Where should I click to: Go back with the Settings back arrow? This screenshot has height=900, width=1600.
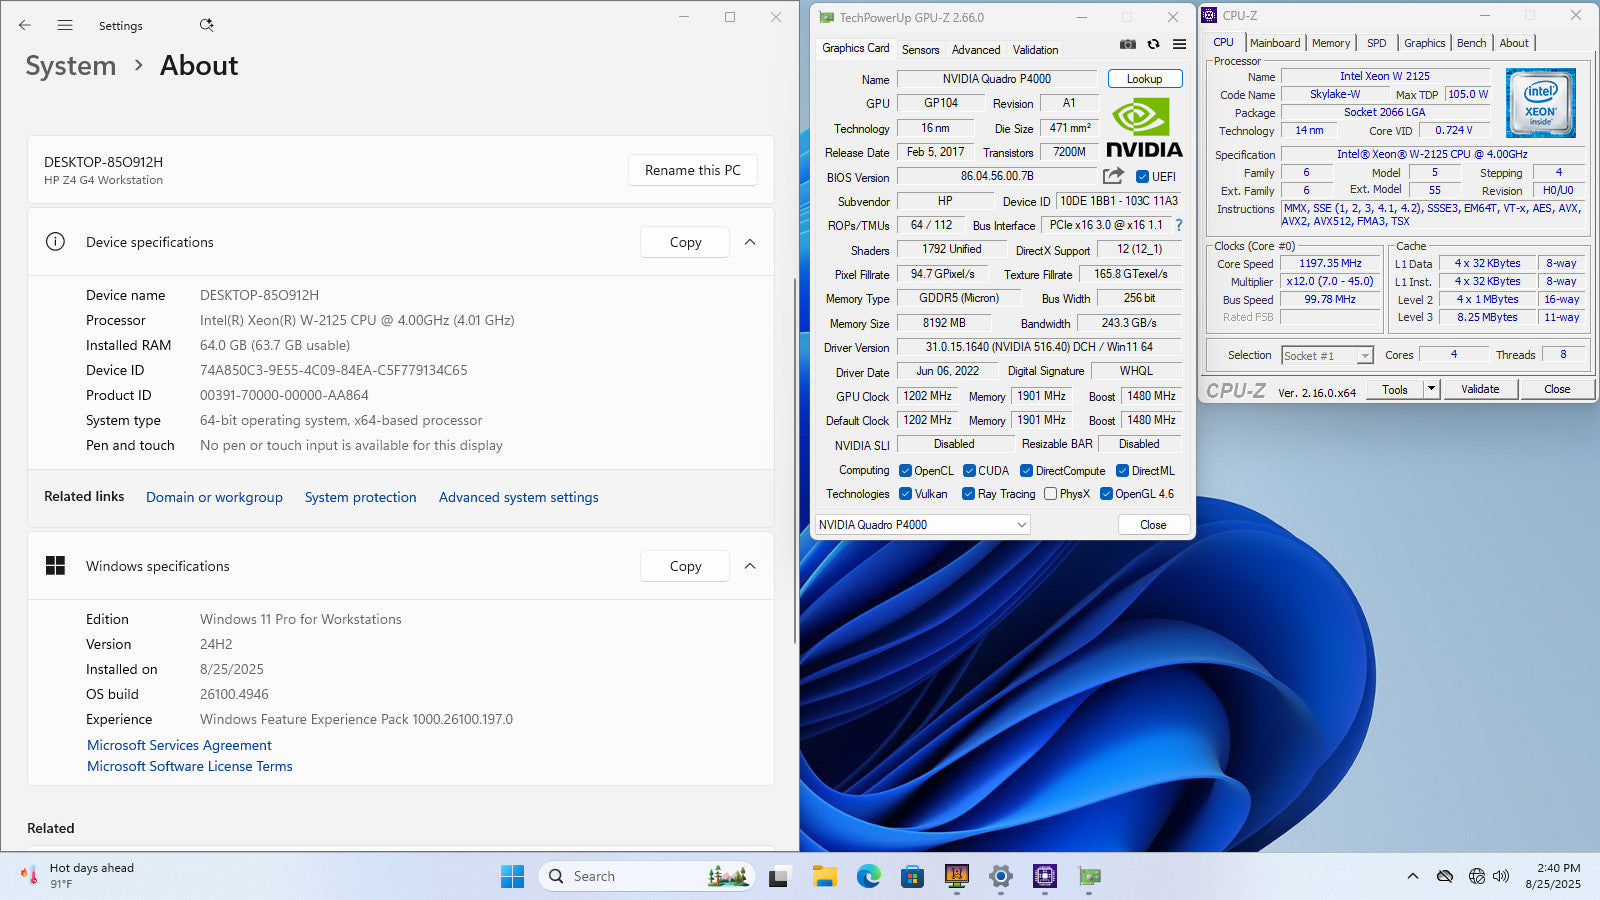pyautogui.click(x=25, y=25)
